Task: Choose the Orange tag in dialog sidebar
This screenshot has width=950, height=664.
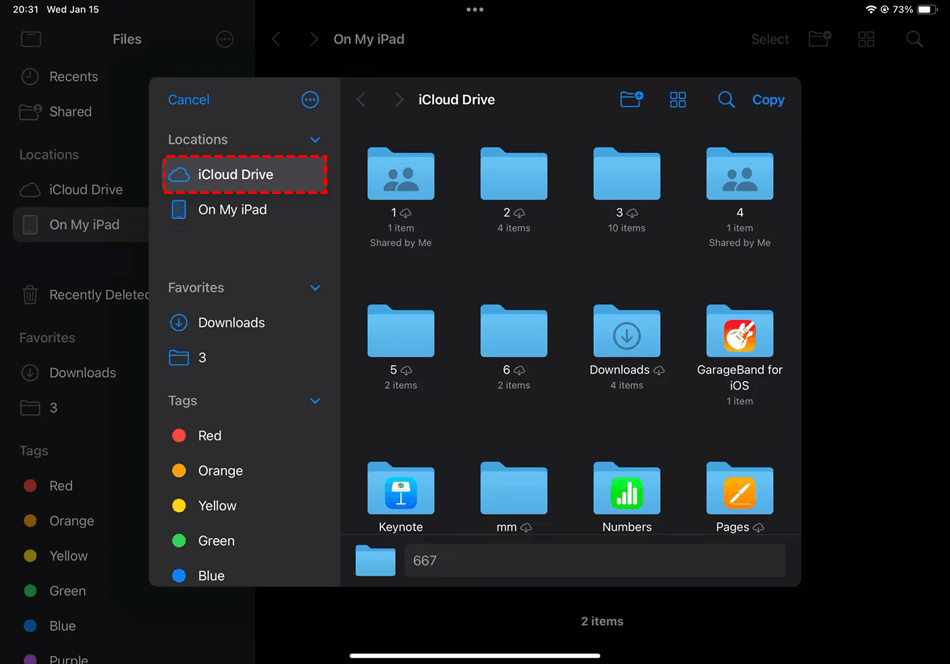Action: coord(220,471)
